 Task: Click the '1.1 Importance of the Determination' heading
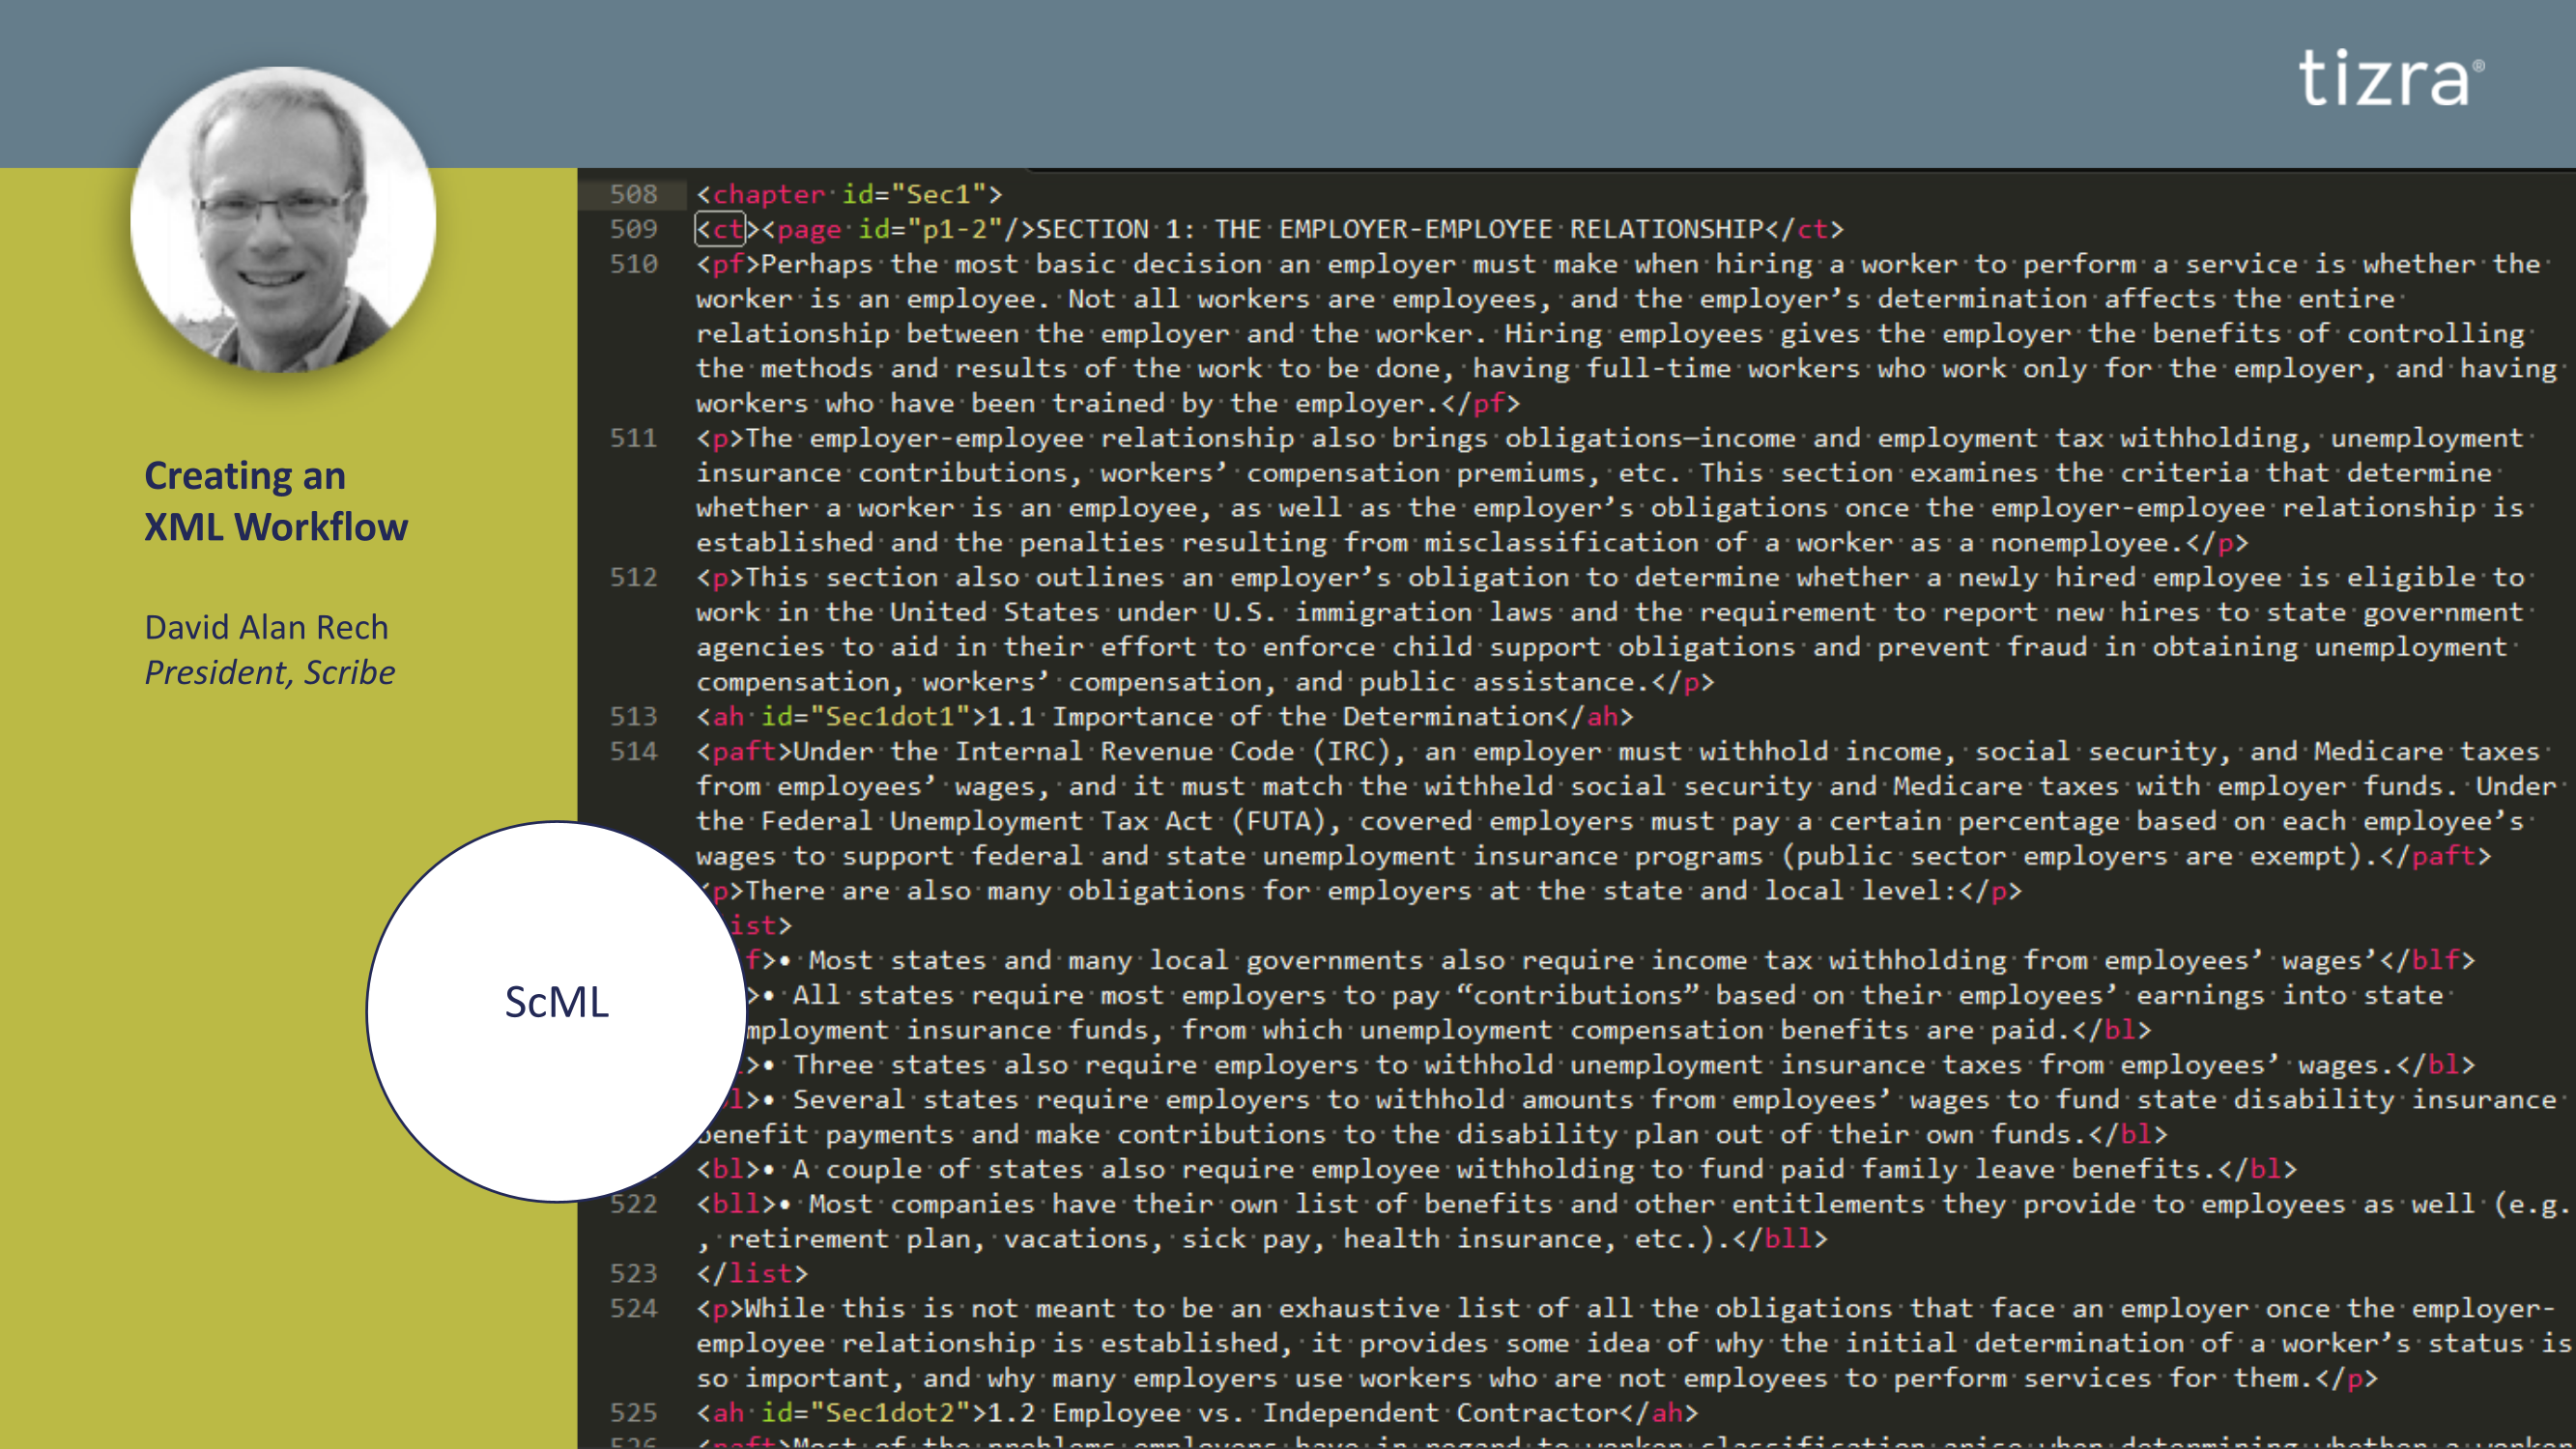click(x=1270, y=717)
